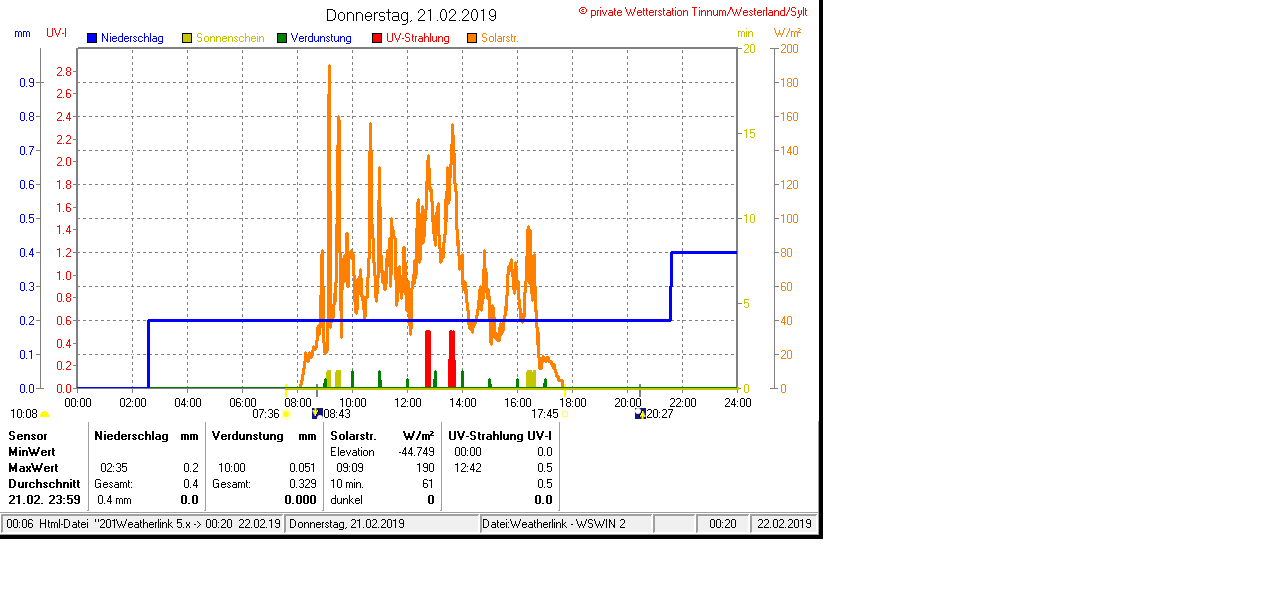Select the Sonnenschein legend label
The width and height of the screenshot is (1280, 600).
(230, 38)
